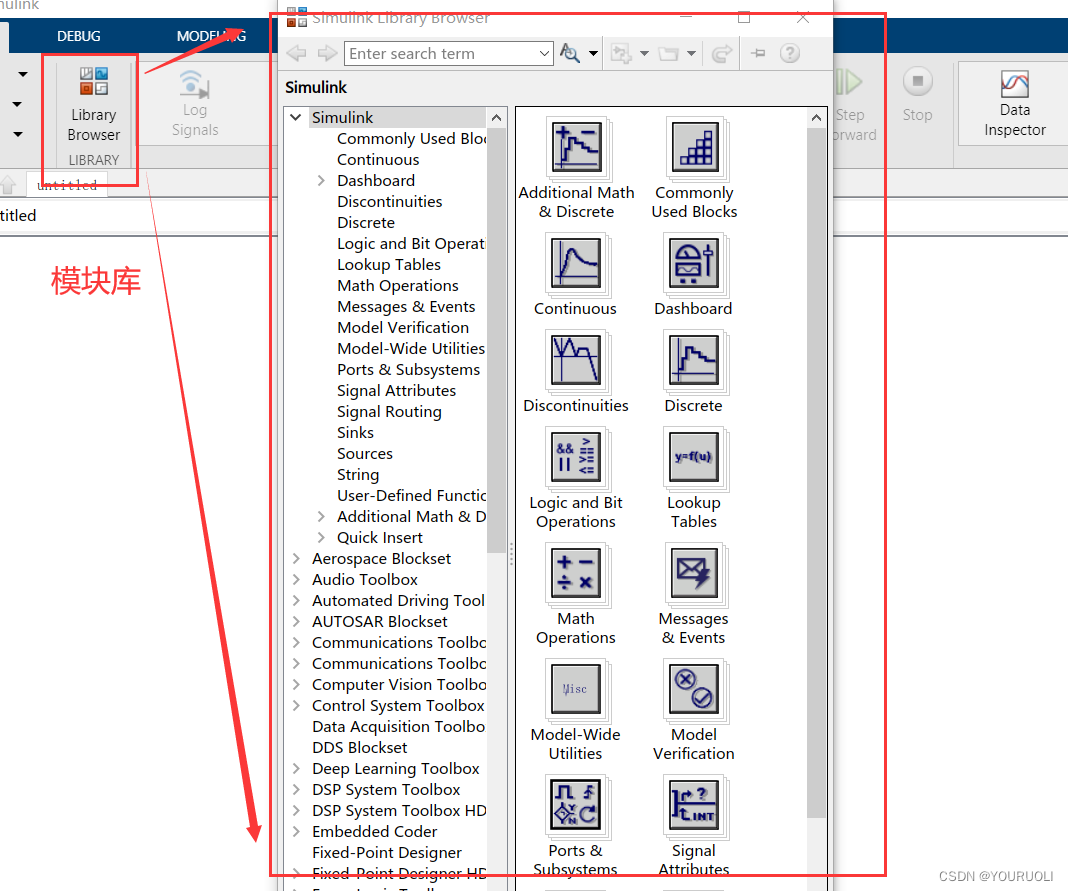The height and width of the screenshot is (891, 1068).
Task: Click the library tree scroll up arrow
Action: coord(497,118)
